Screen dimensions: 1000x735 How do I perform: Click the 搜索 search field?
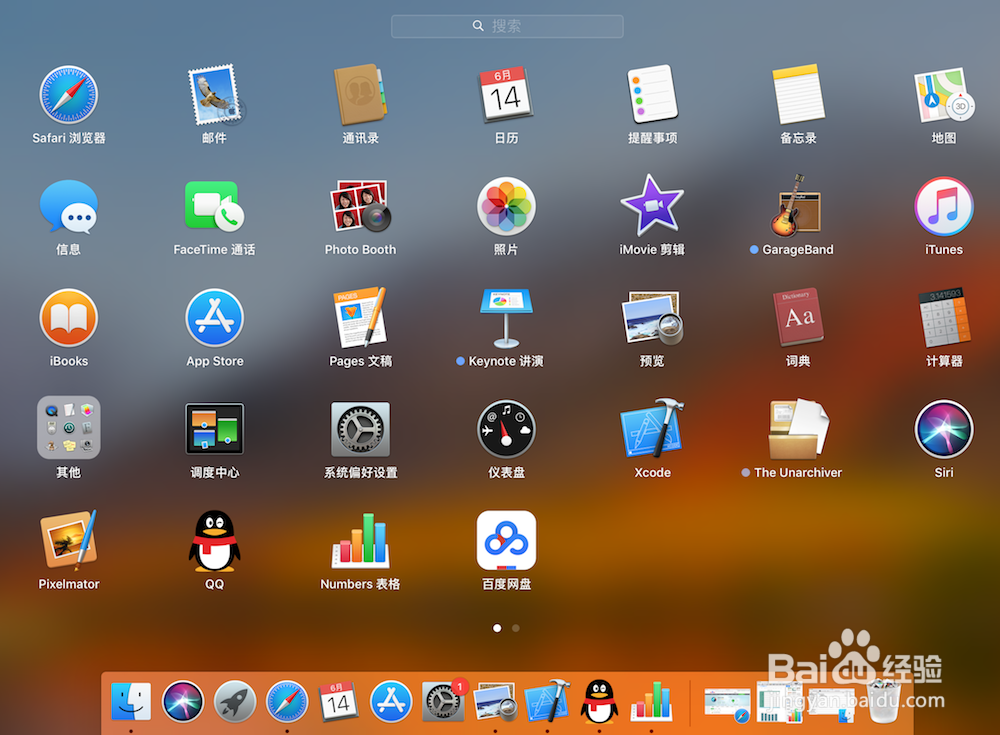coord(507,26)
